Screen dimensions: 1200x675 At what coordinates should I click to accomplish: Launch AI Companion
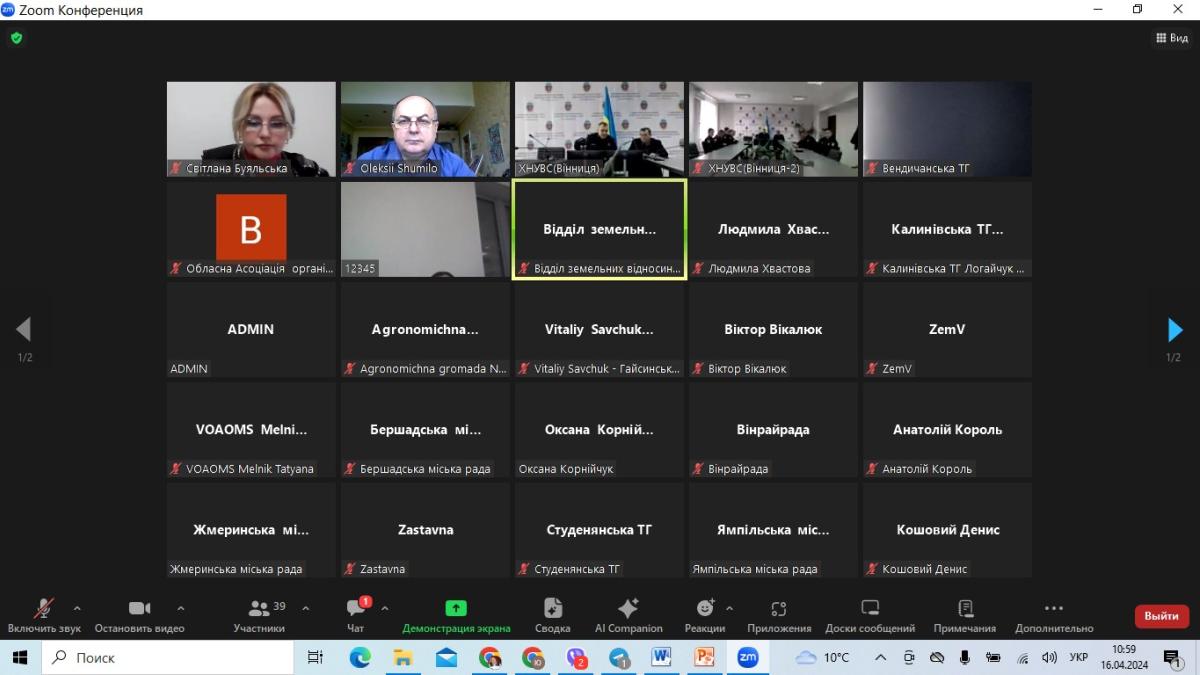[x=628, y=616]
